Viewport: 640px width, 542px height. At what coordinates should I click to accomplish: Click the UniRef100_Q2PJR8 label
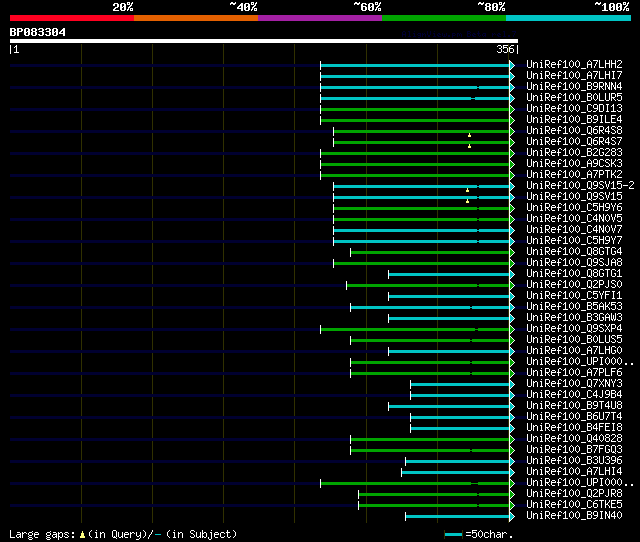coord(574,494)
